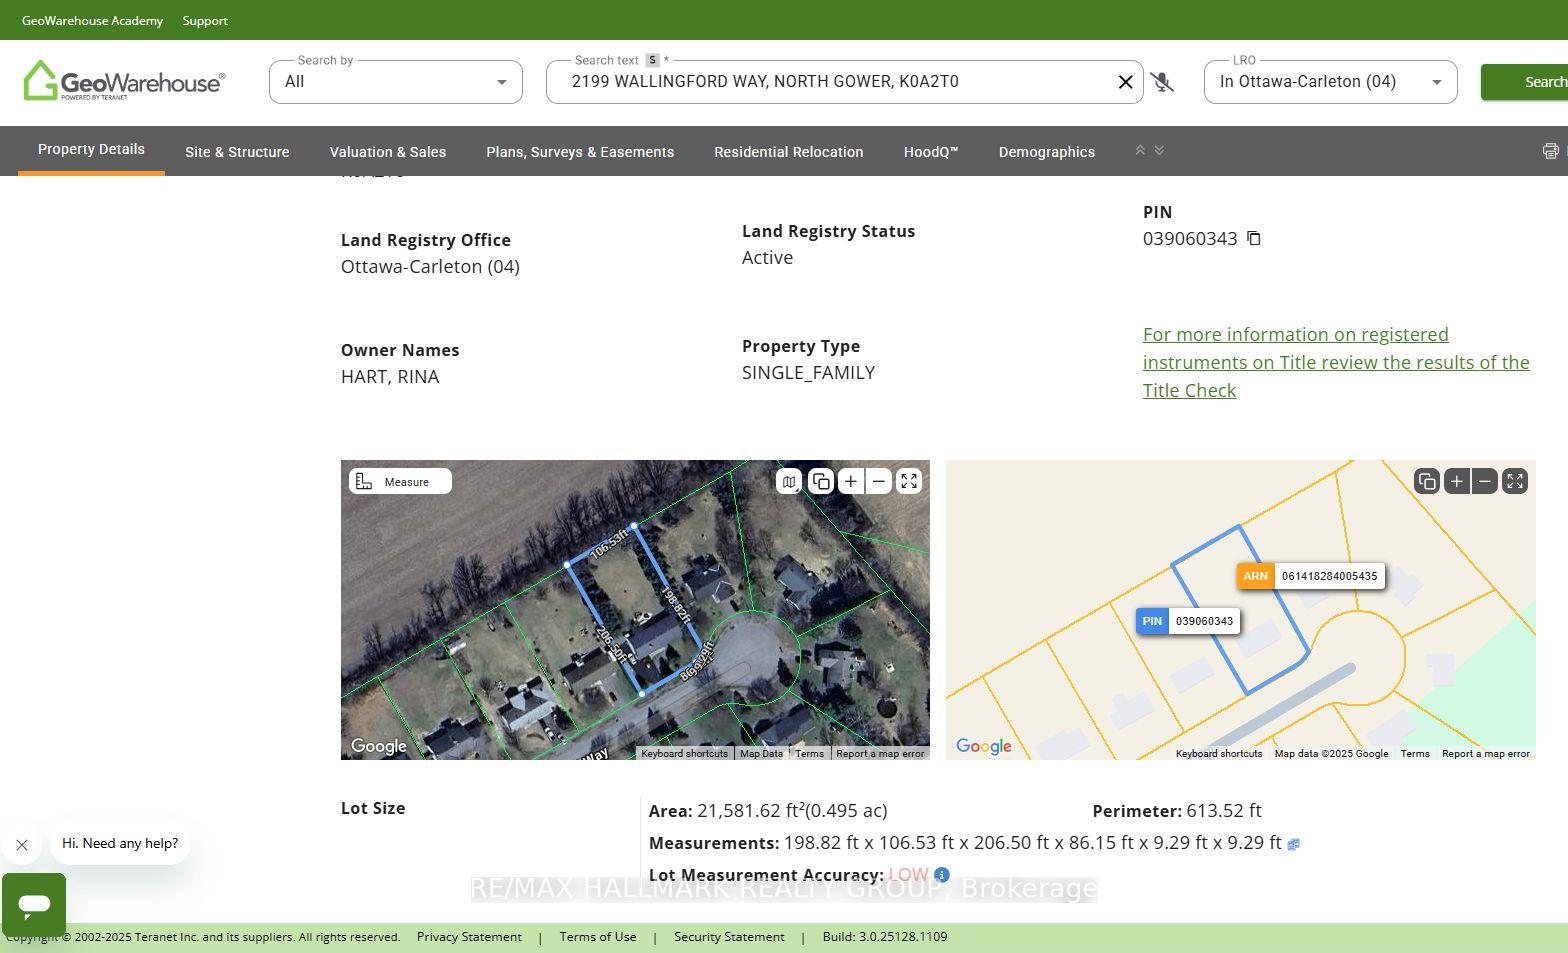Zoom out on the street map
The image size is (1568, 953).
point(1485,481)
